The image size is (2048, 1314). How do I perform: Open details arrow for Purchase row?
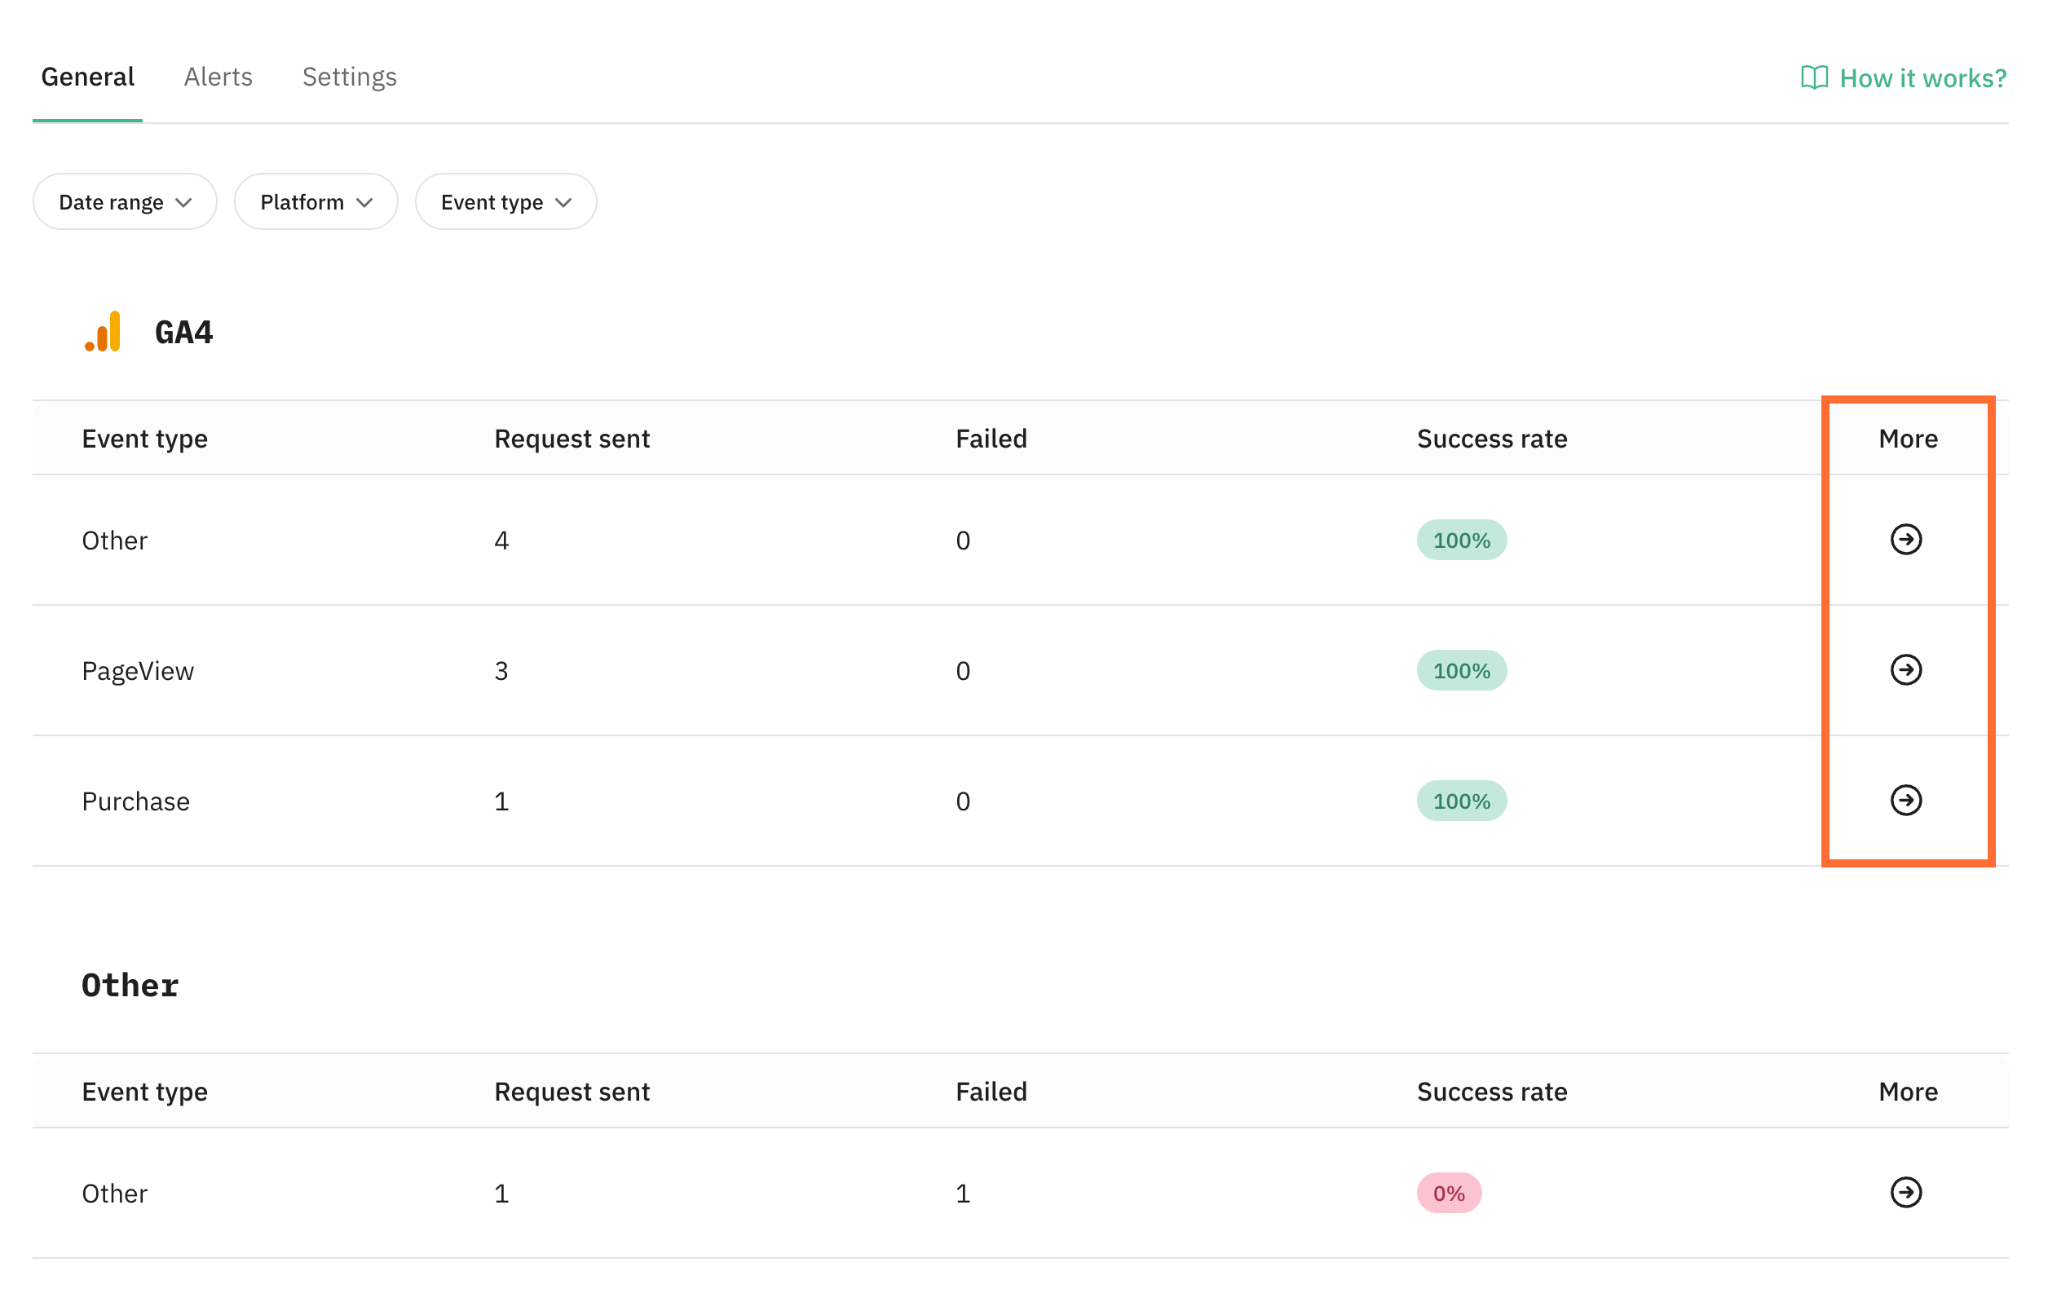coord(1905,800)
